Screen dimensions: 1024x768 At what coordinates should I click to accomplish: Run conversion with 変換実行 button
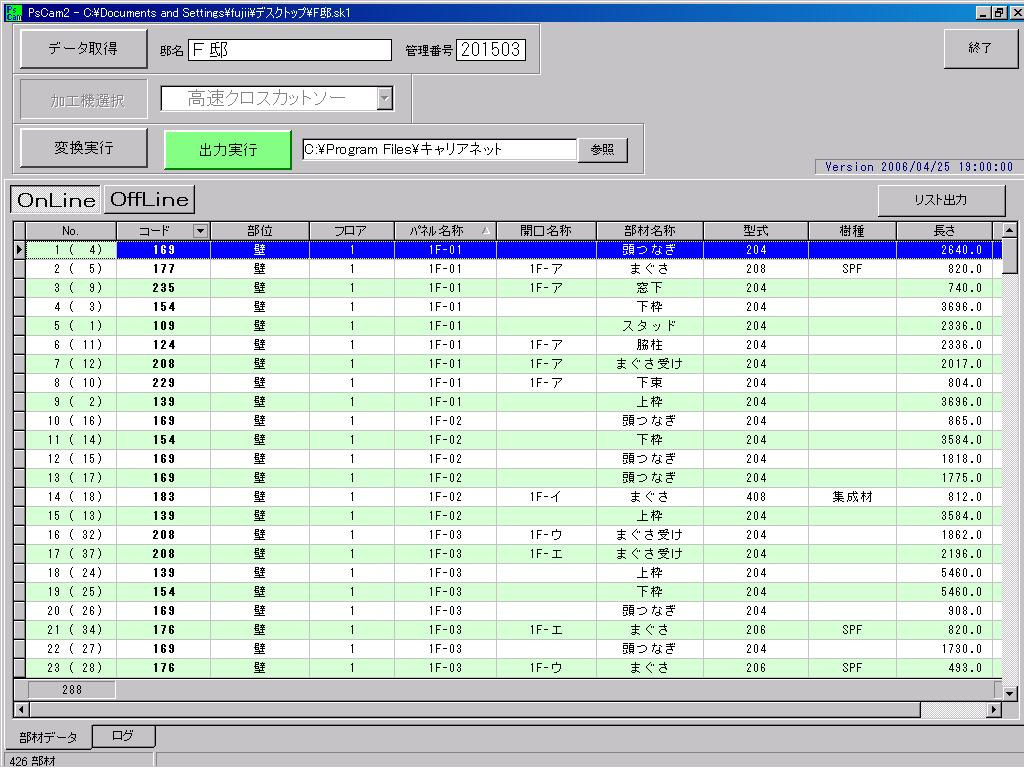pyautogui.click(x=84, y=148)
